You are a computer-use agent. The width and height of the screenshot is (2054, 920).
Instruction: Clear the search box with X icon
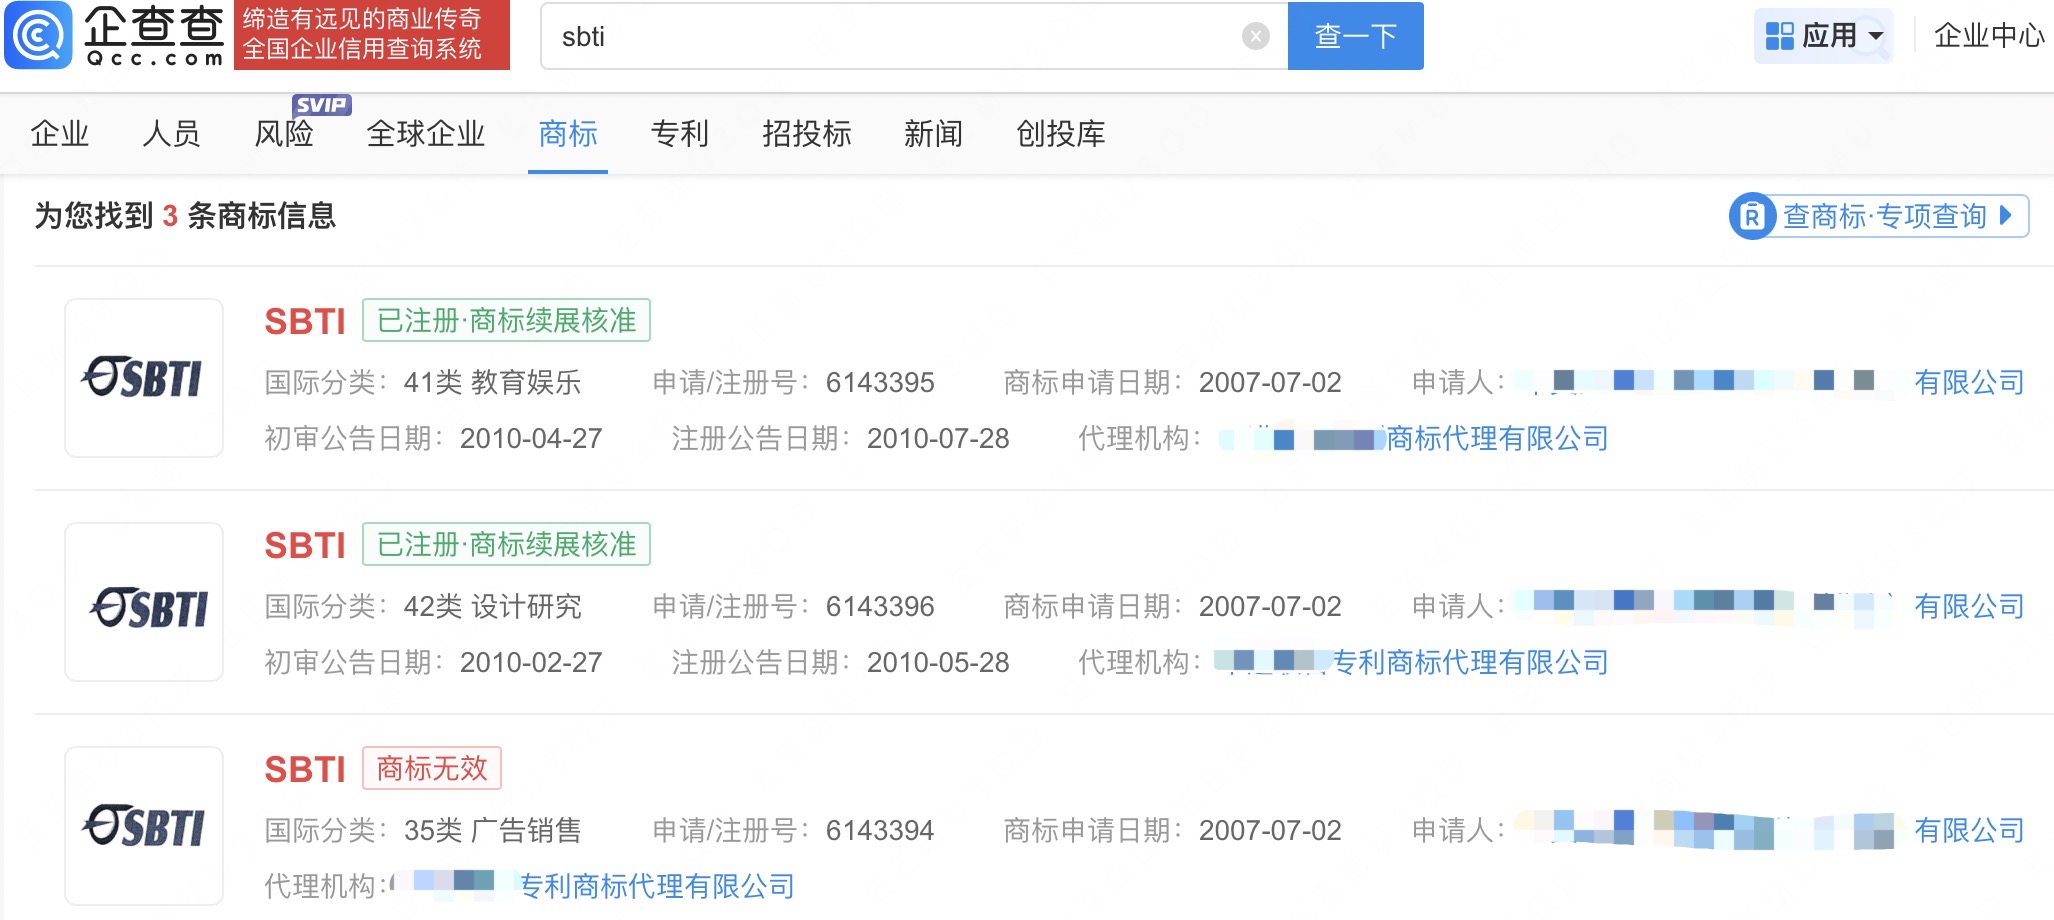(x=1255, y=37)
